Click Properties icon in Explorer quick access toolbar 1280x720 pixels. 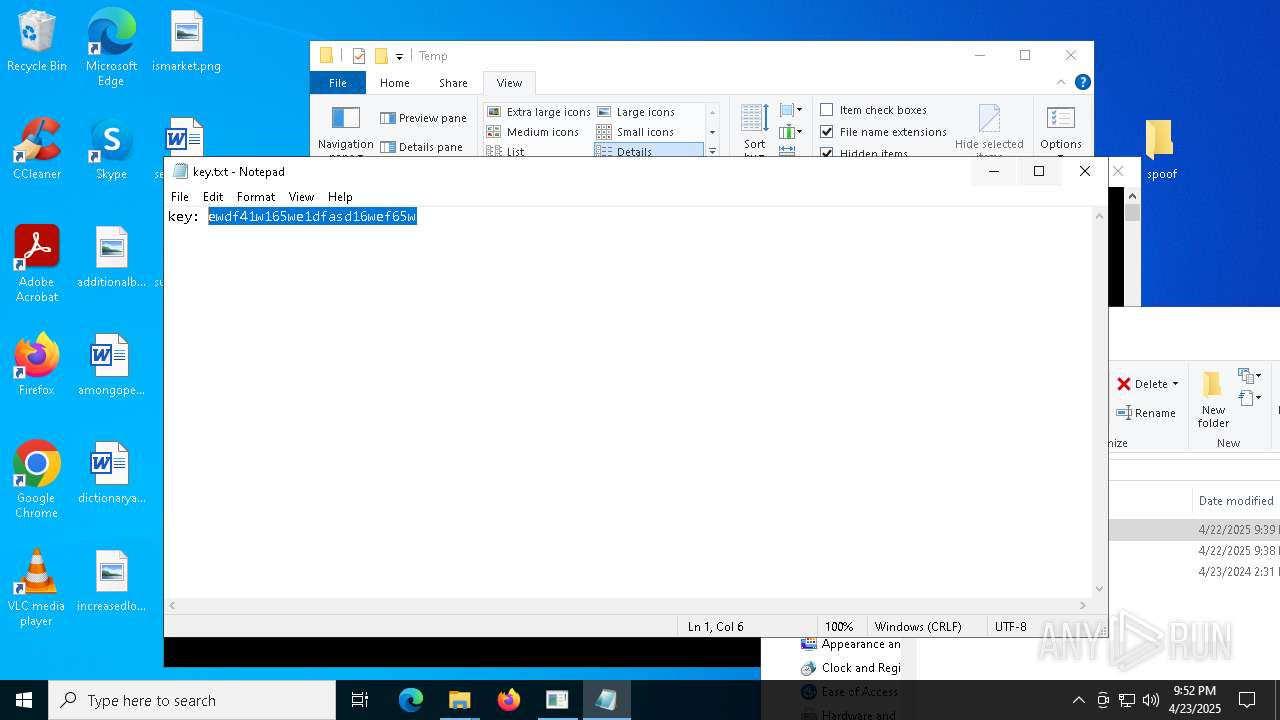pyautogui.click(x=358, y=56)
